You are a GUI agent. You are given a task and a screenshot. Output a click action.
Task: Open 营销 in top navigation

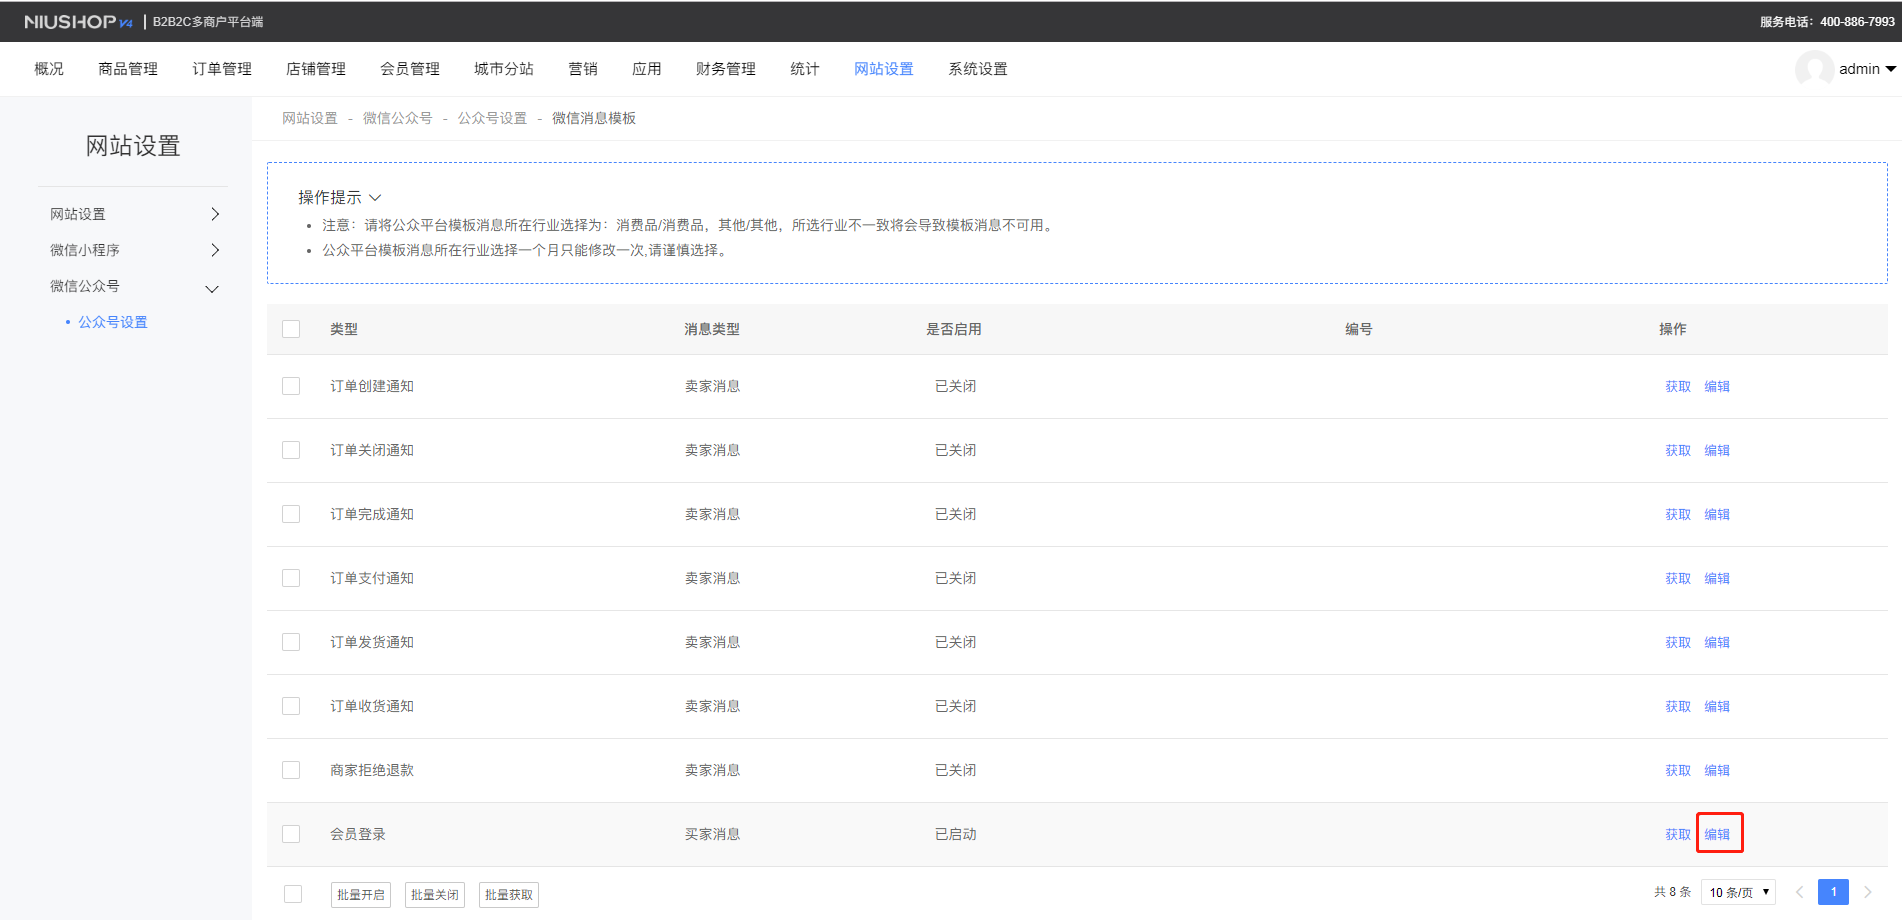click(x=583, y=69)
